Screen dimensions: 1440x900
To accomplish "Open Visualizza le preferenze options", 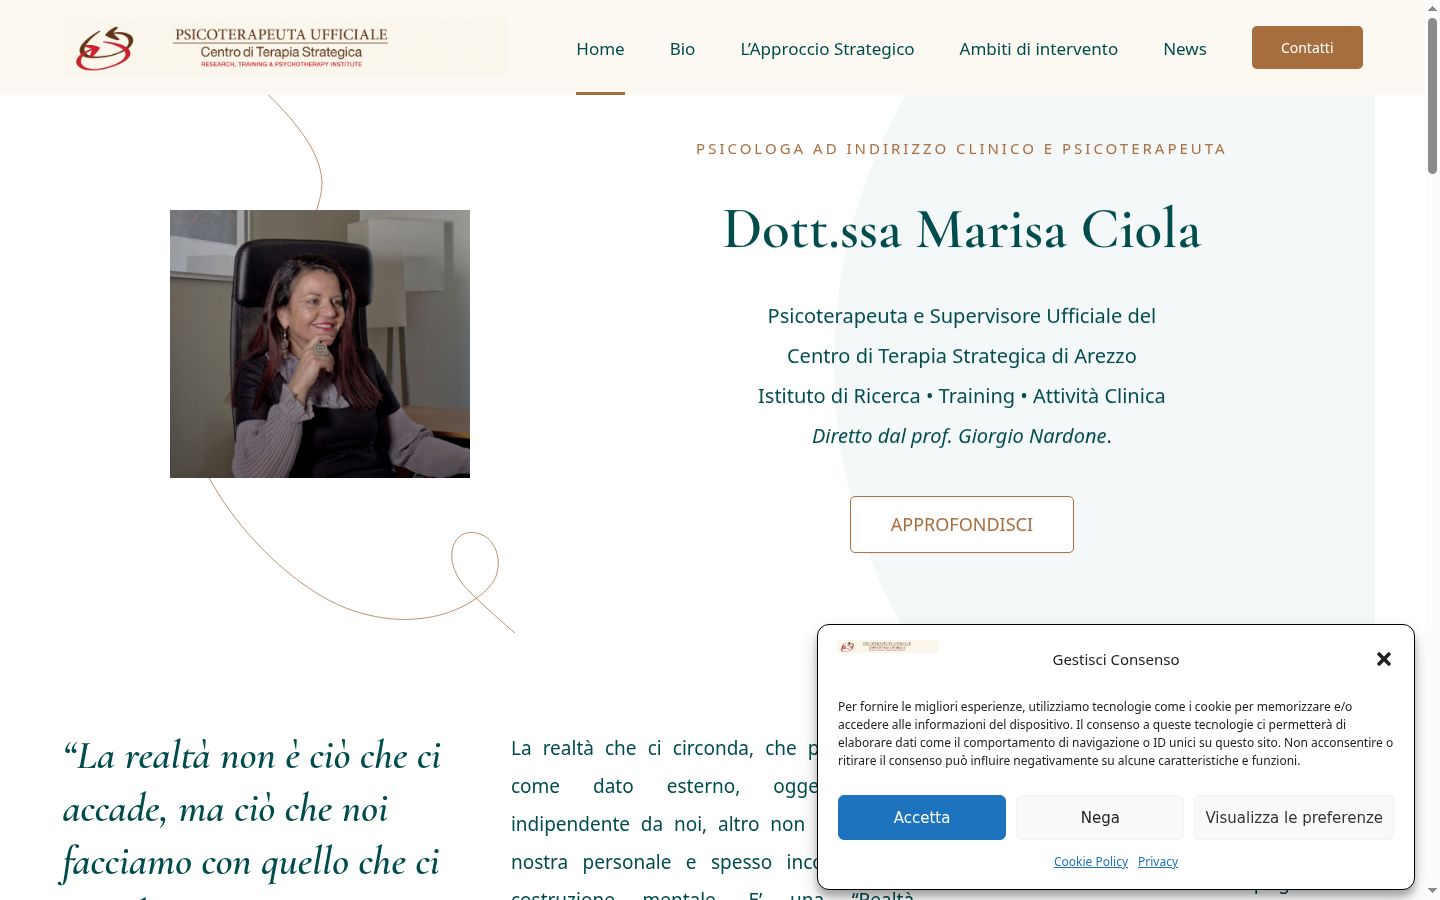I will click(x=1294, y=817).
